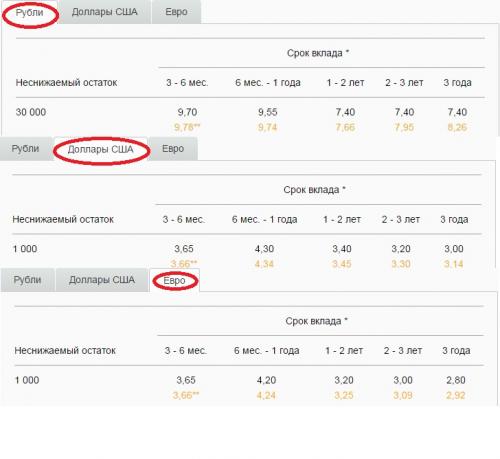Click the 7,95 orange rate in rubles table

click(404, 127)
